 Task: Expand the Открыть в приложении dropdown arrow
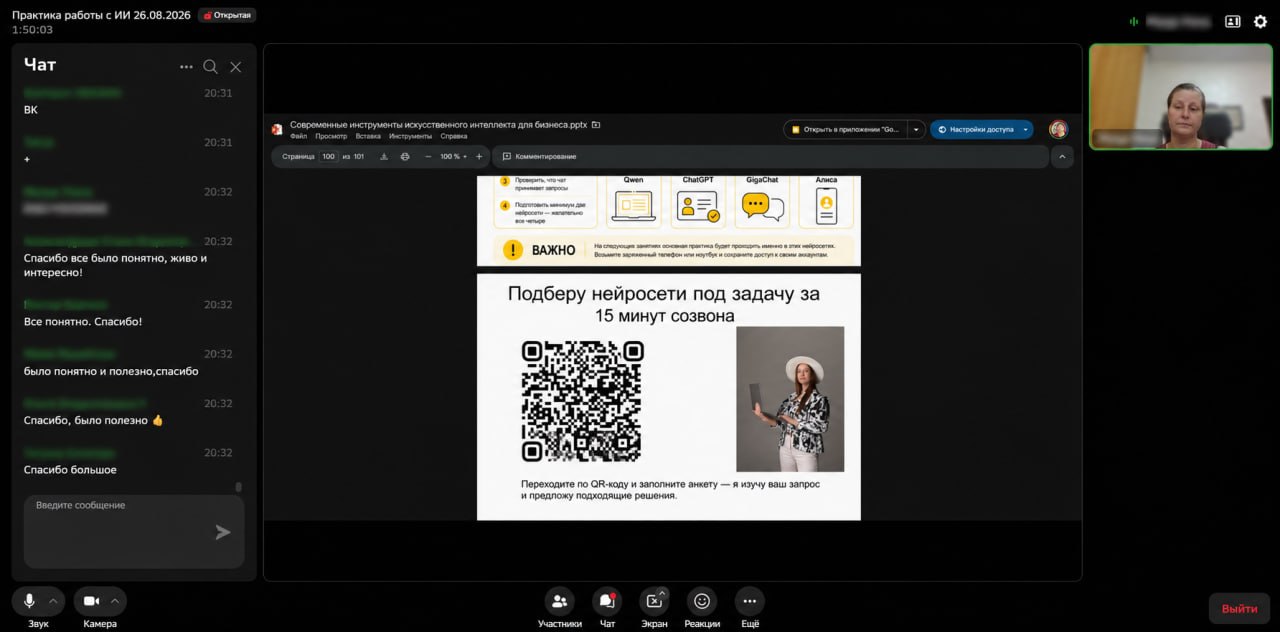(916, 129)
